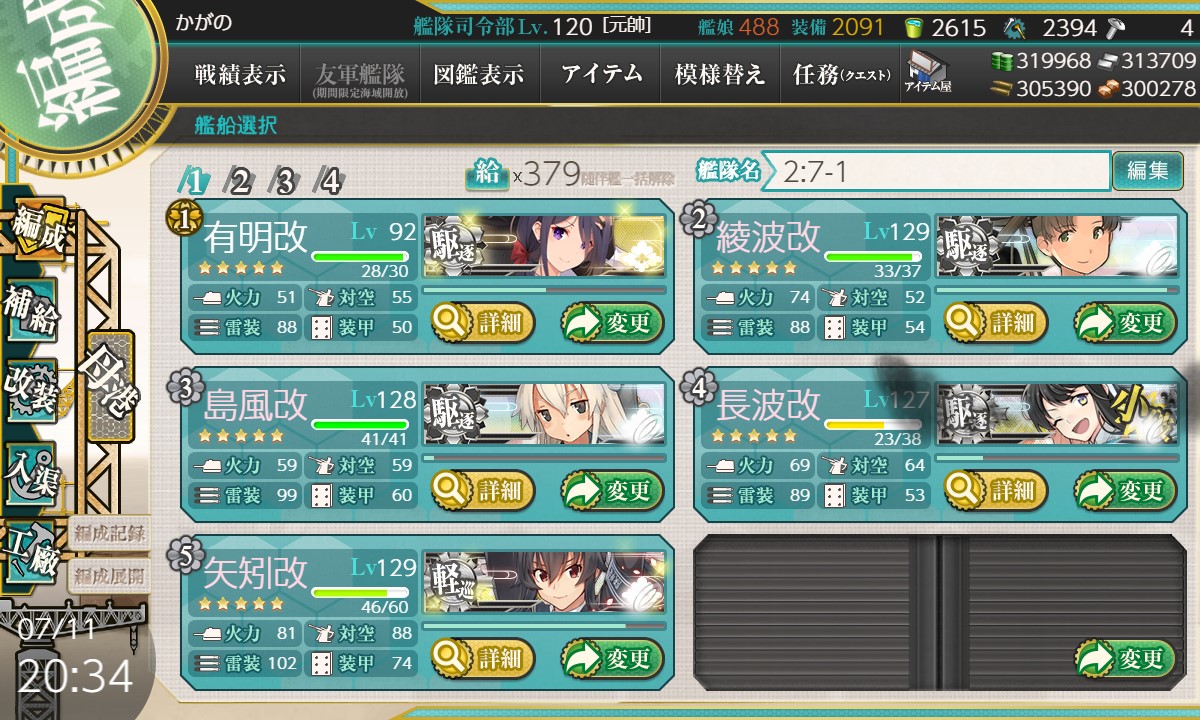This screenshot has width=1200, height=720.
Task: Open the 戦績表示 menu item
Action: point(240,74)
